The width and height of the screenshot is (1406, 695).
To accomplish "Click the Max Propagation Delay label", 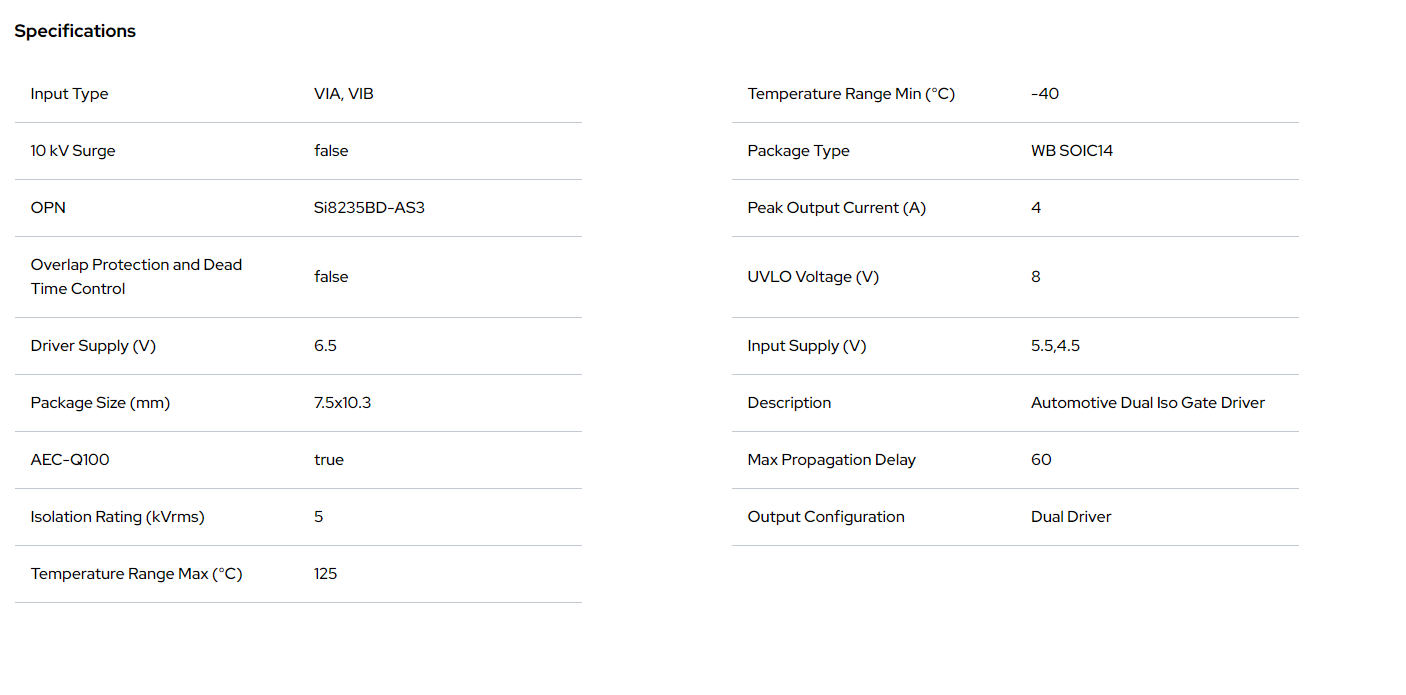I will [x=831, y=460].
